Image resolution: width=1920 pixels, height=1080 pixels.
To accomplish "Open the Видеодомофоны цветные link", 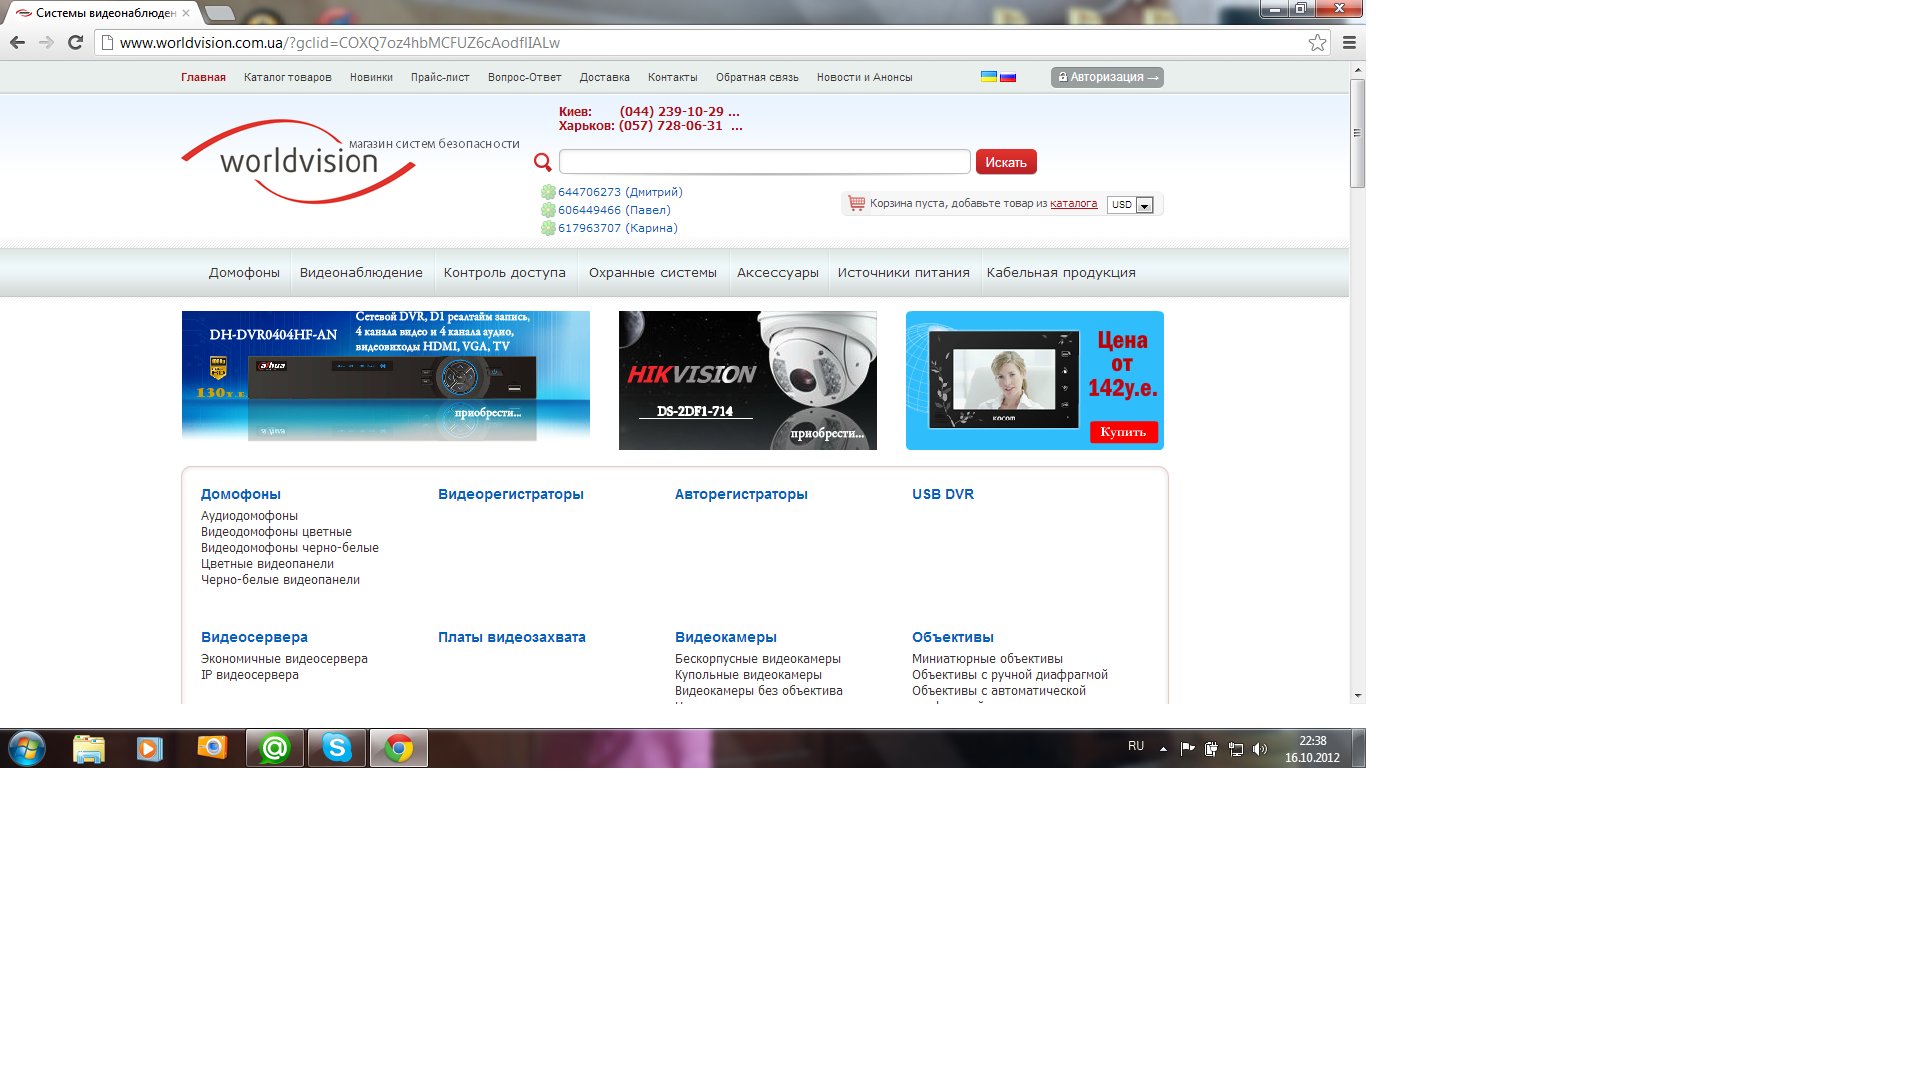I will coord(276,532).
